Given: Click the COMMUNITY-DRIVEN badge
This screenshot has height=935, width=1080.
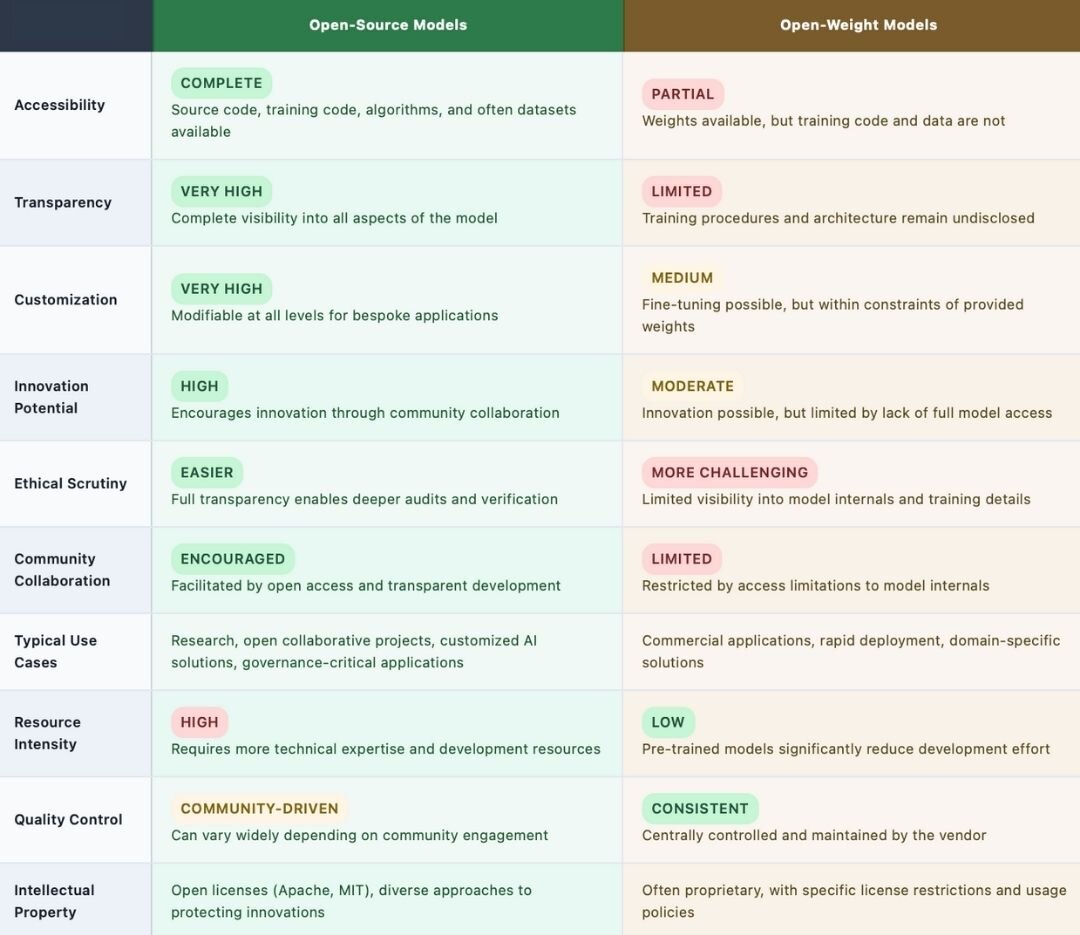Looking at the screenshot, I should point(259,808).
